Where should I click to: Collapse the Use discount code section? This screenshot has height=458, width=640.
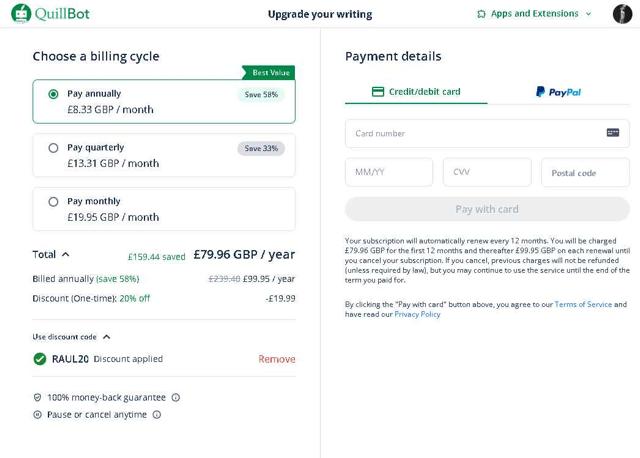[106, 337]
